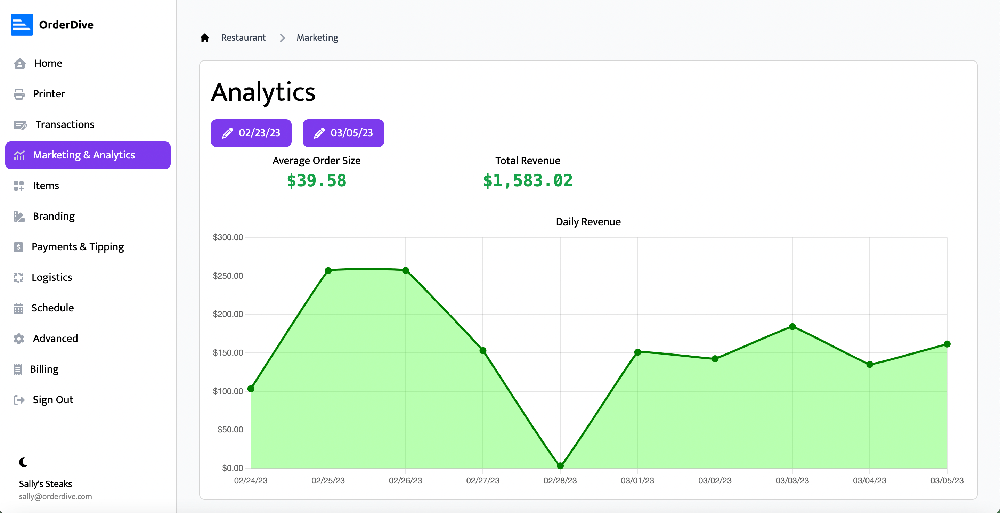Viewport: 1000px width, 513px height.
Task: Click the Advanced gear icon
Action: pos(19,339)
